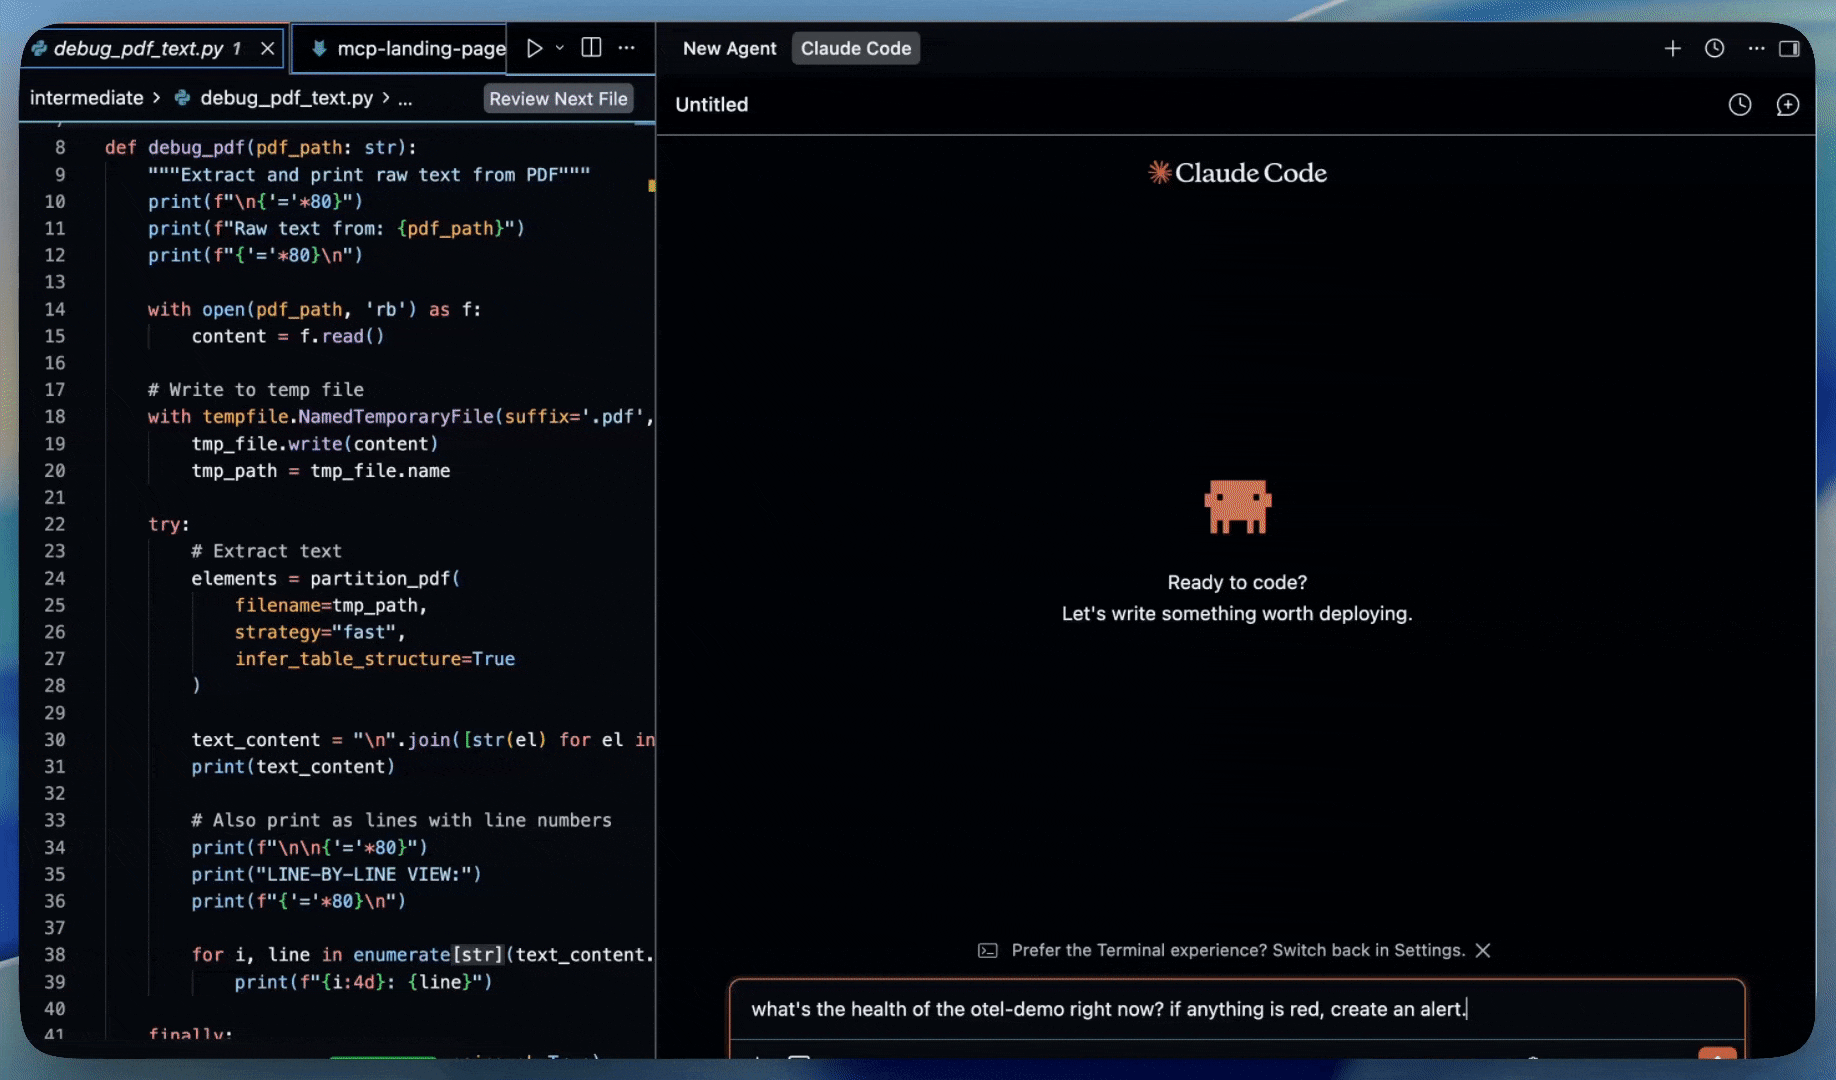This screenshot has width=1836, height=1080.
Task: Select the intermediate breadcrumb folder
Action: point(86,98)
